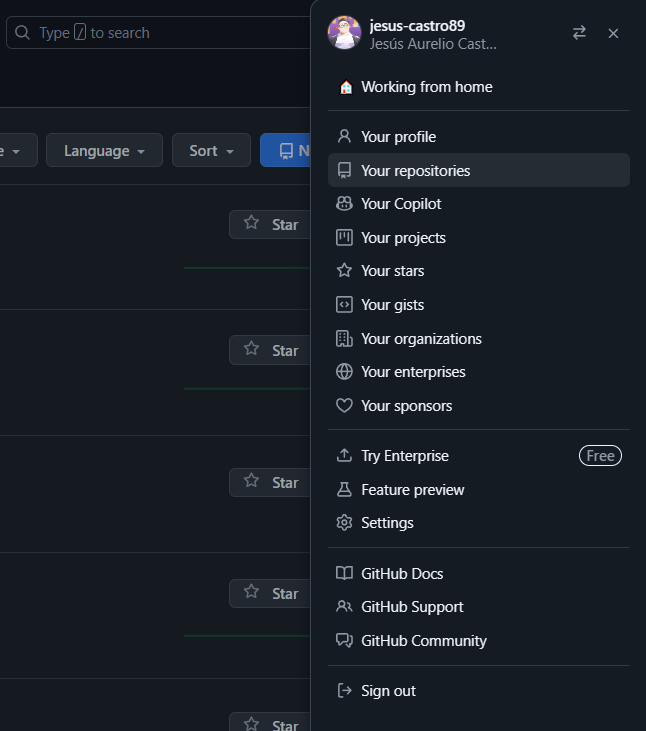Viewport: 646px width, 731px height.
Task: Click the blue New repository button
Action: [285, 150]
